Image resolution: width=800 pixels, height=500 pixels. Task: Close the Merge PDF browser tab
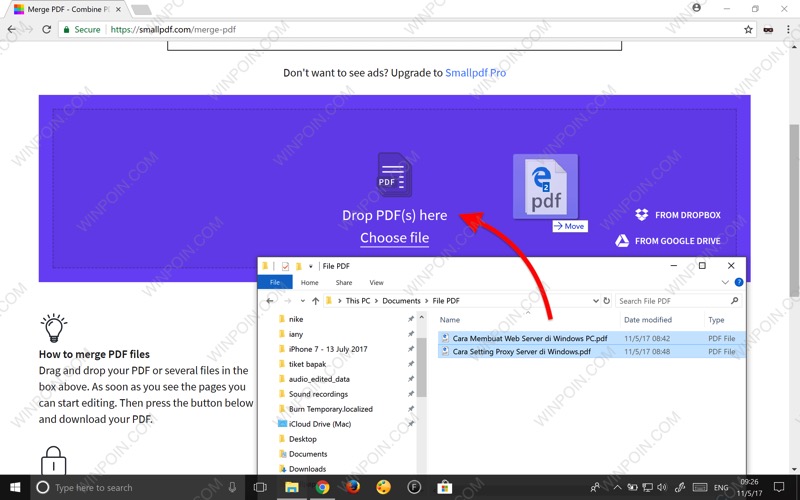point(118,9)
